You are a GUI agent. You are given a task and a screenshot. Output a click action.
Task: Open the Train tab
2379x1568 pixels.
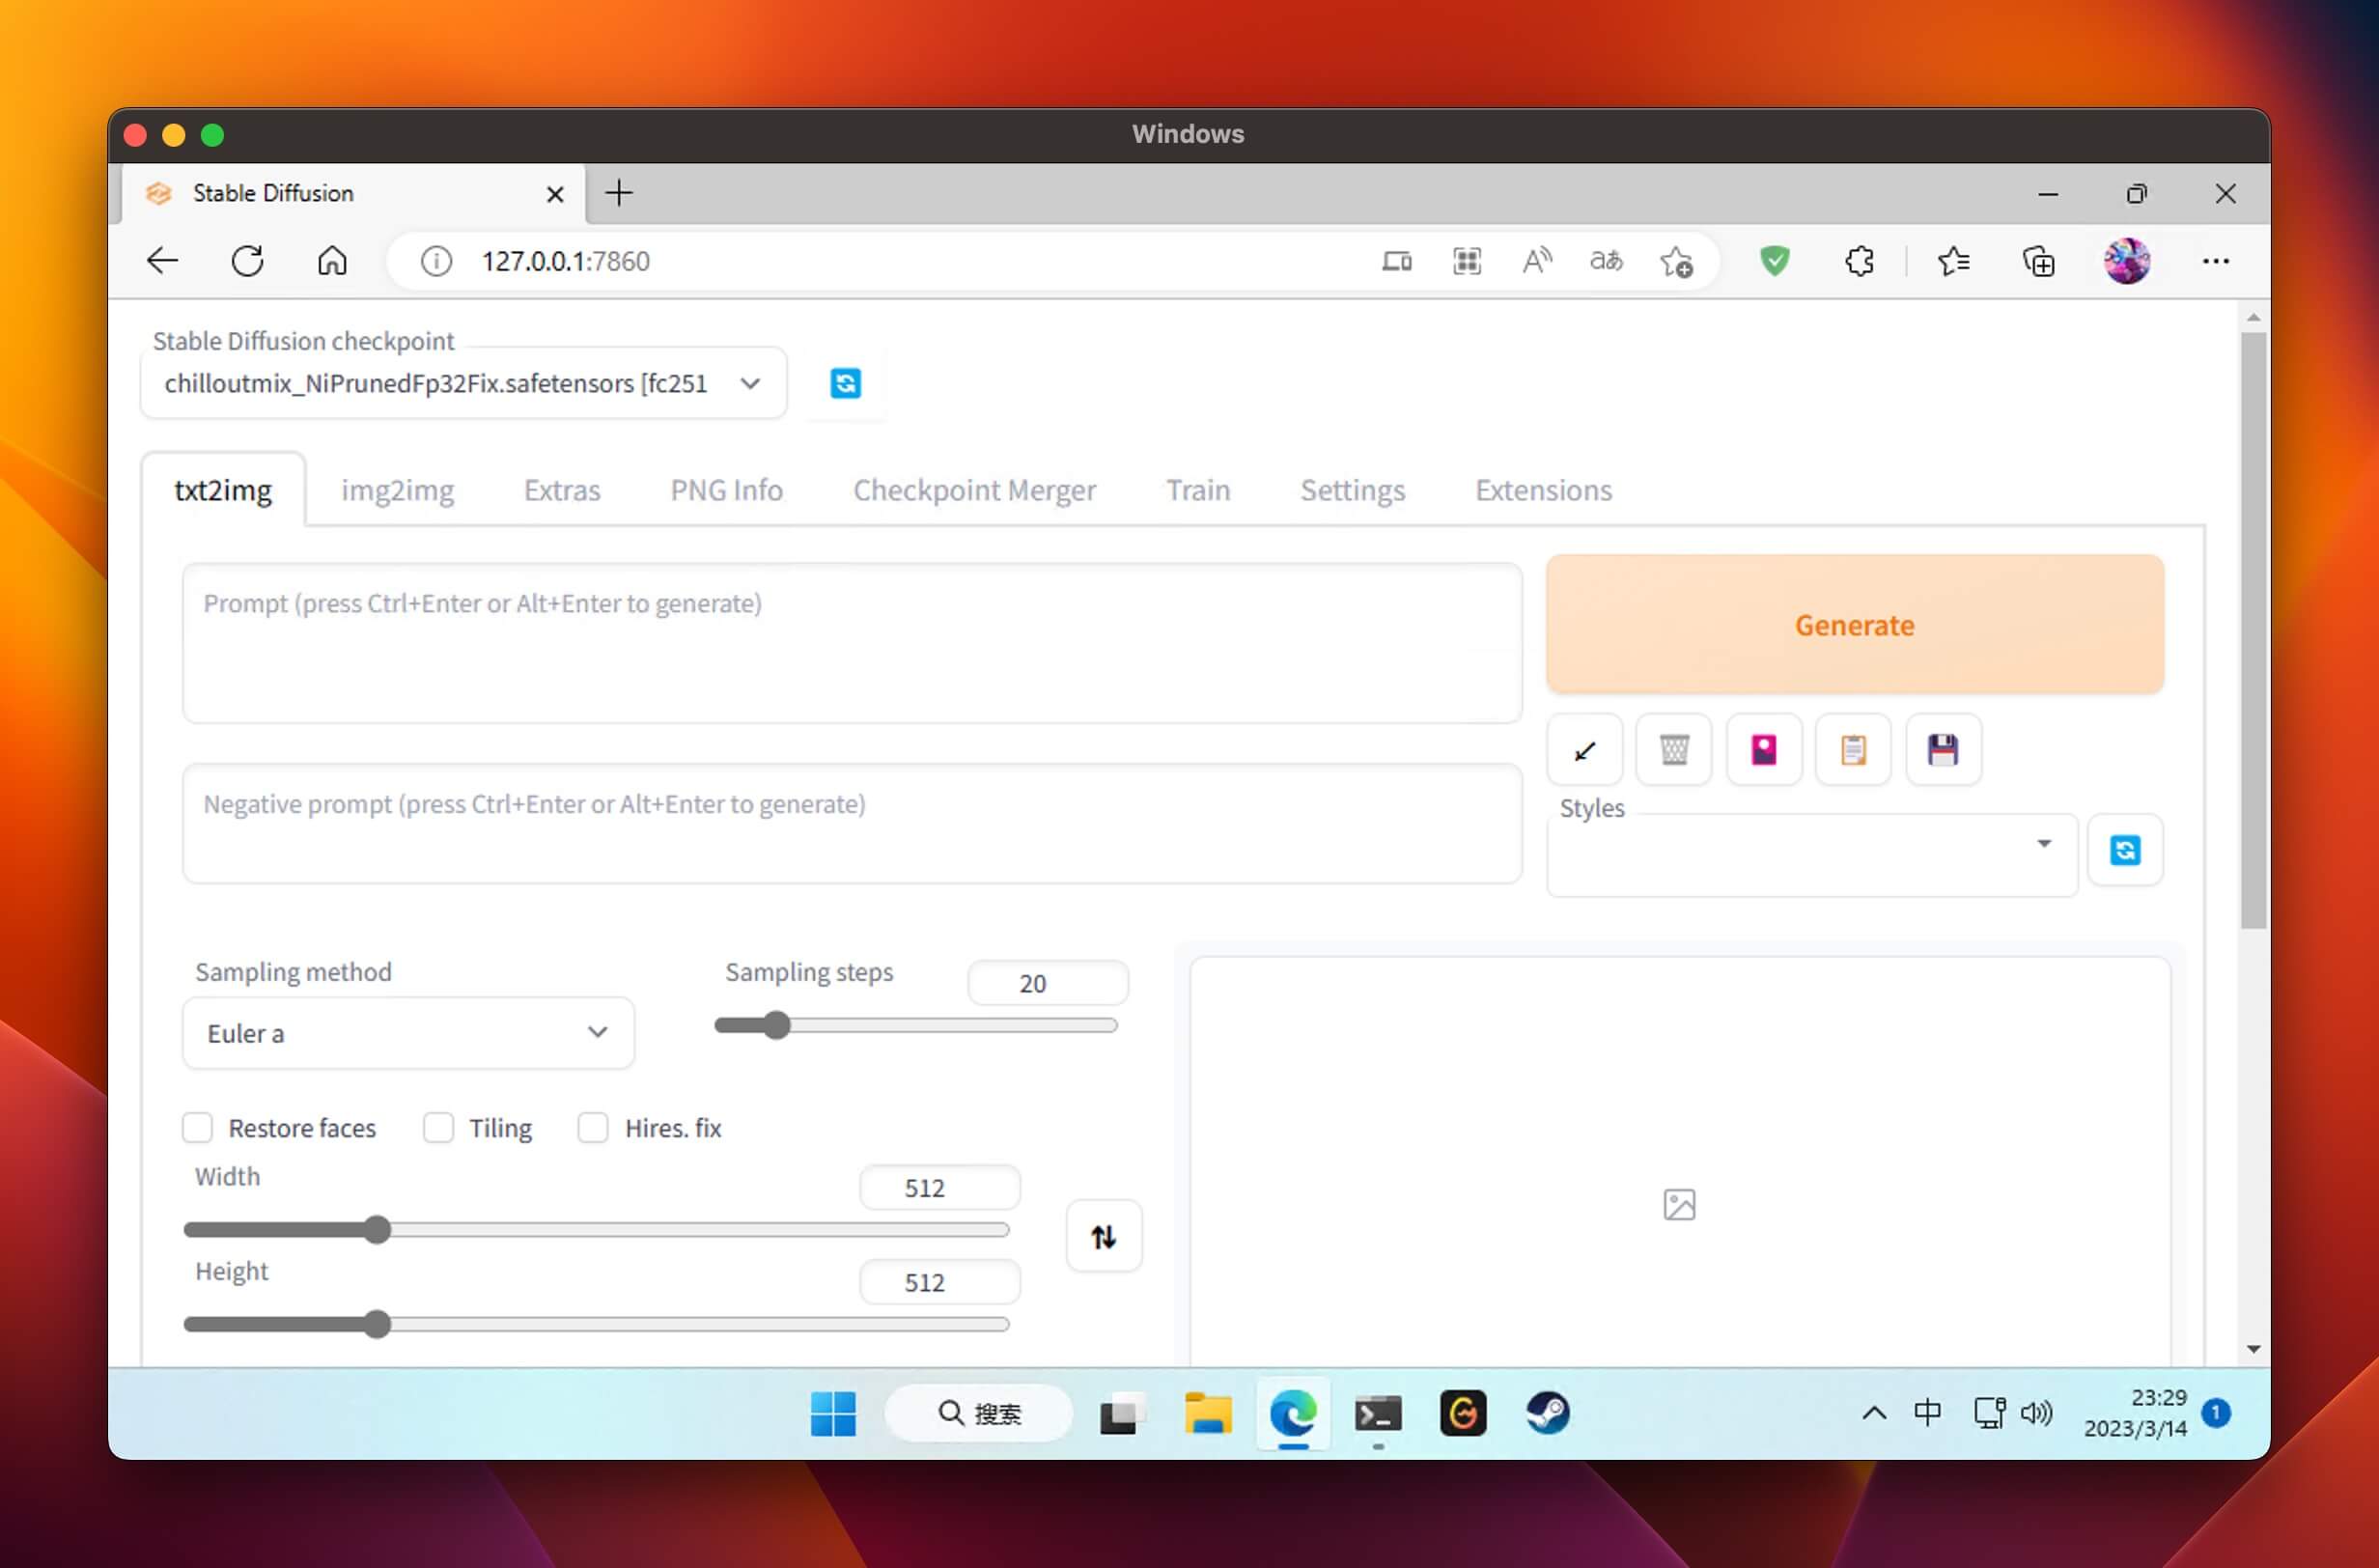tap(1198, 490)
